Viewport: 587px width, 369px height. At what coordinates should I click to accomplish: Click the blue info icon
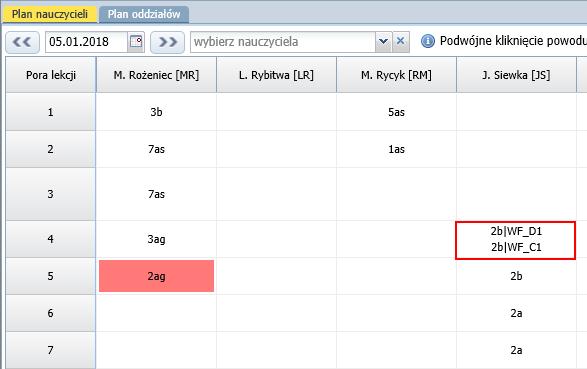click(x=428, y=41)
